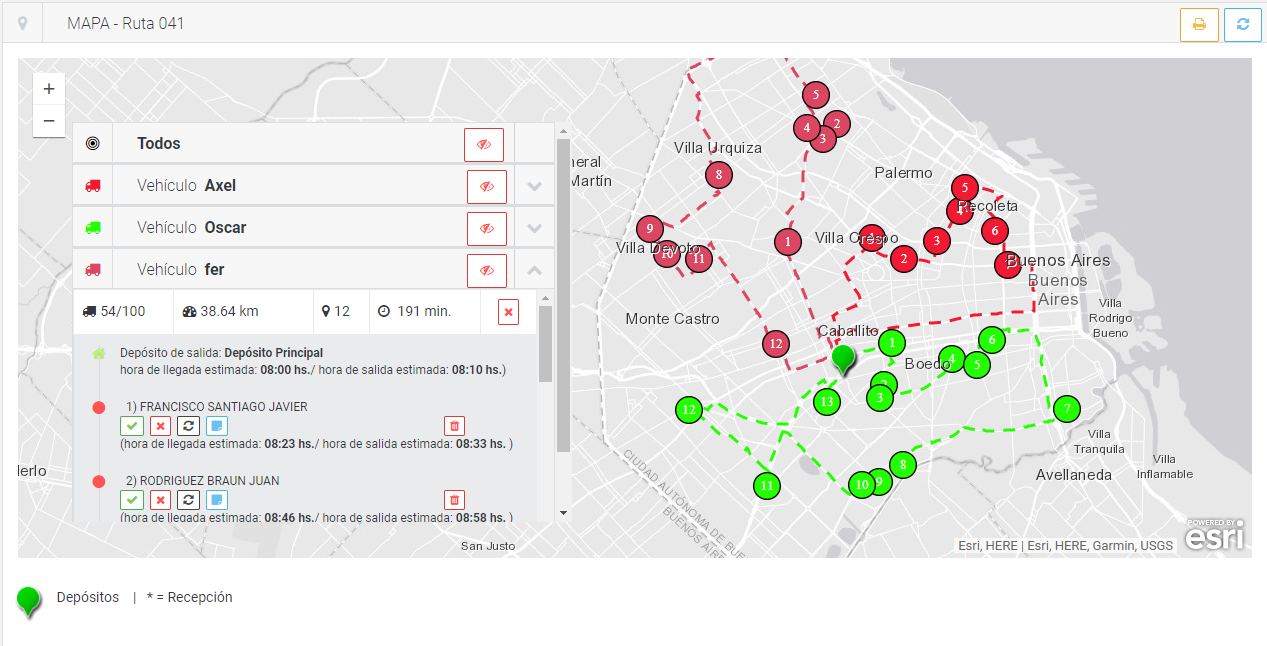Expand the Vehículo Axel details

coord(535,187)
